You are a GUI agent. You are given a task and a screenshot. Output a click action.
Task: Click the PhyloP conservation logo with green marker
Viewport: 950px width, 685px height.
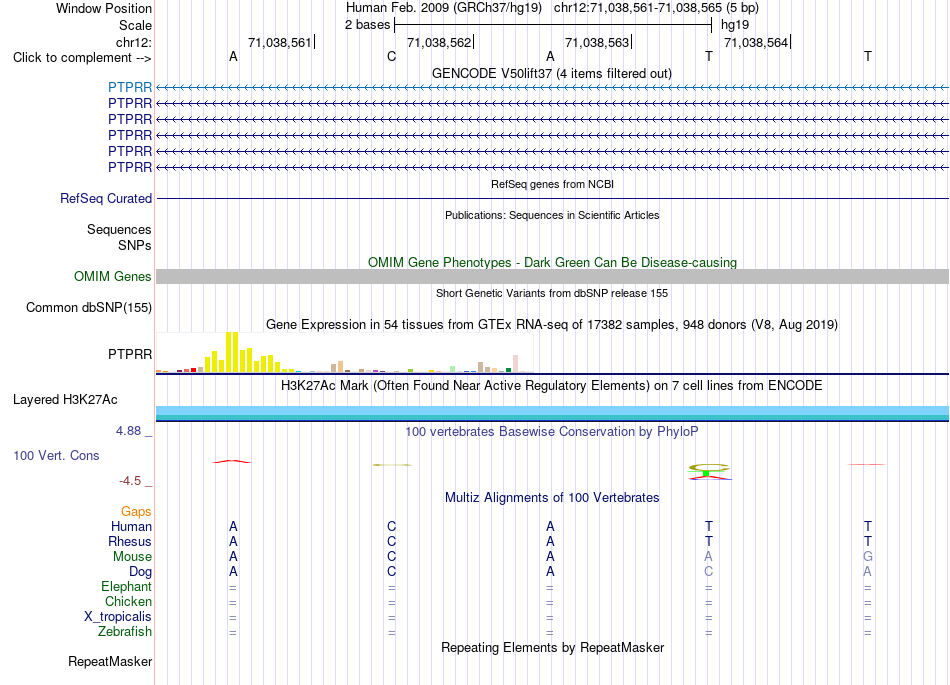(709, 471)
